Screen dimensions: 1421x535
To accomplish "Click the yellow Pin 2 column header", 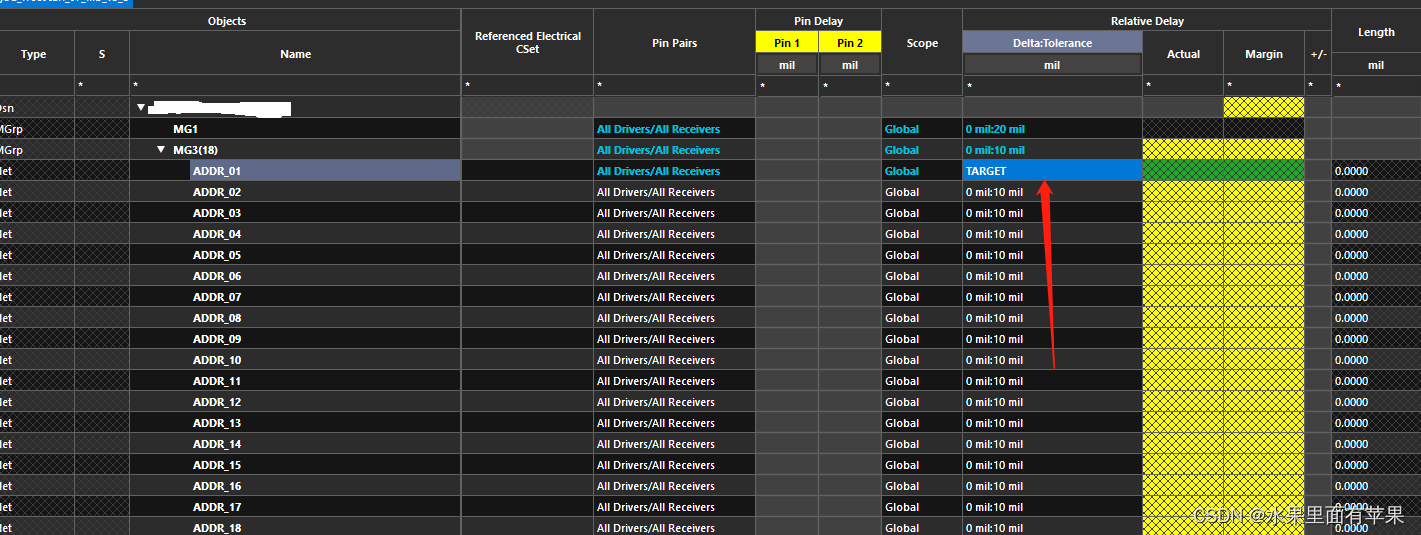I will [850, 42].
